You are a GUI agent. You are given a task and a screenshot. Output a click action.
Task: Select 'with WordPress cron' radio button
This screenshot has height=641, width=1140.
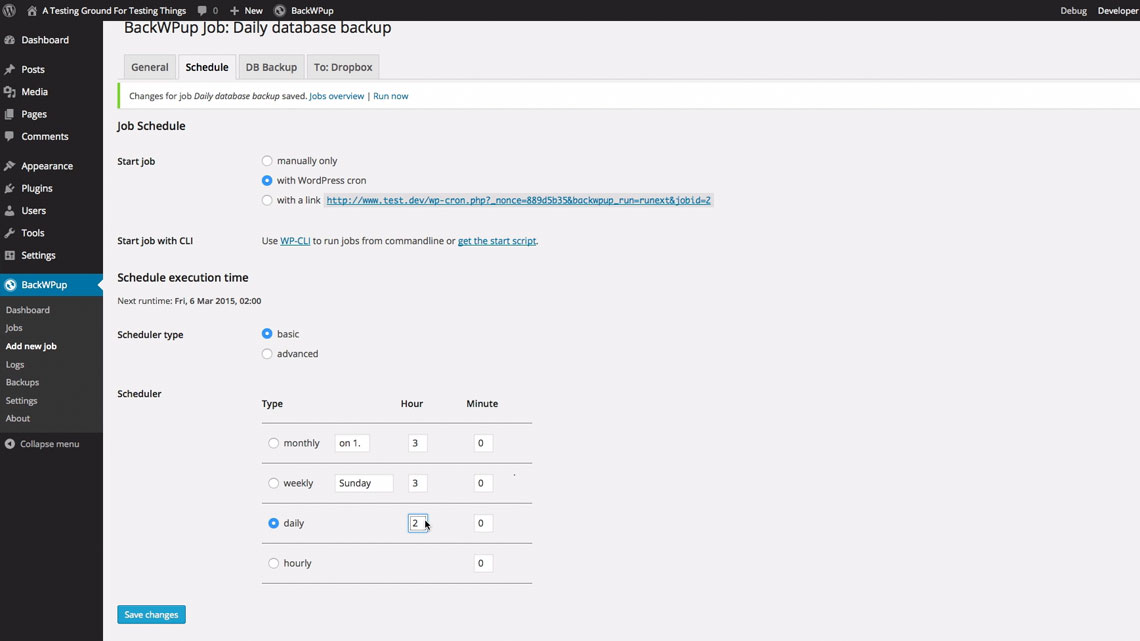click(267, 180)
